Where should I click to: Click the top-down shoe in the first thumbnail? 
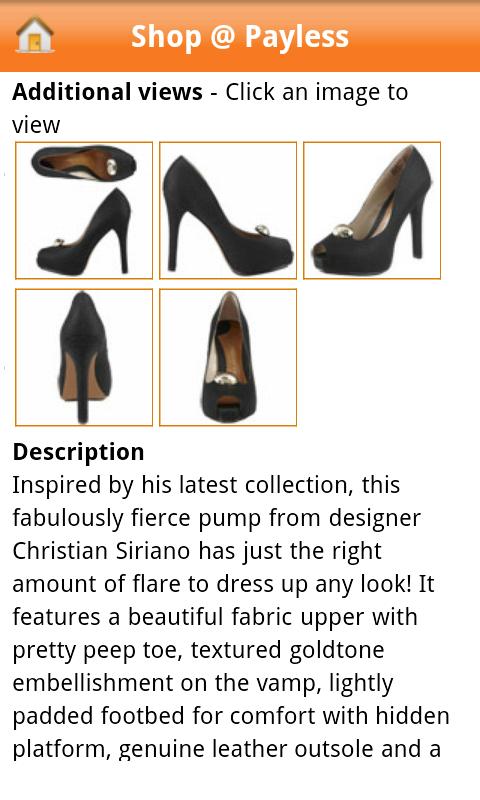(x=84, y=163)
